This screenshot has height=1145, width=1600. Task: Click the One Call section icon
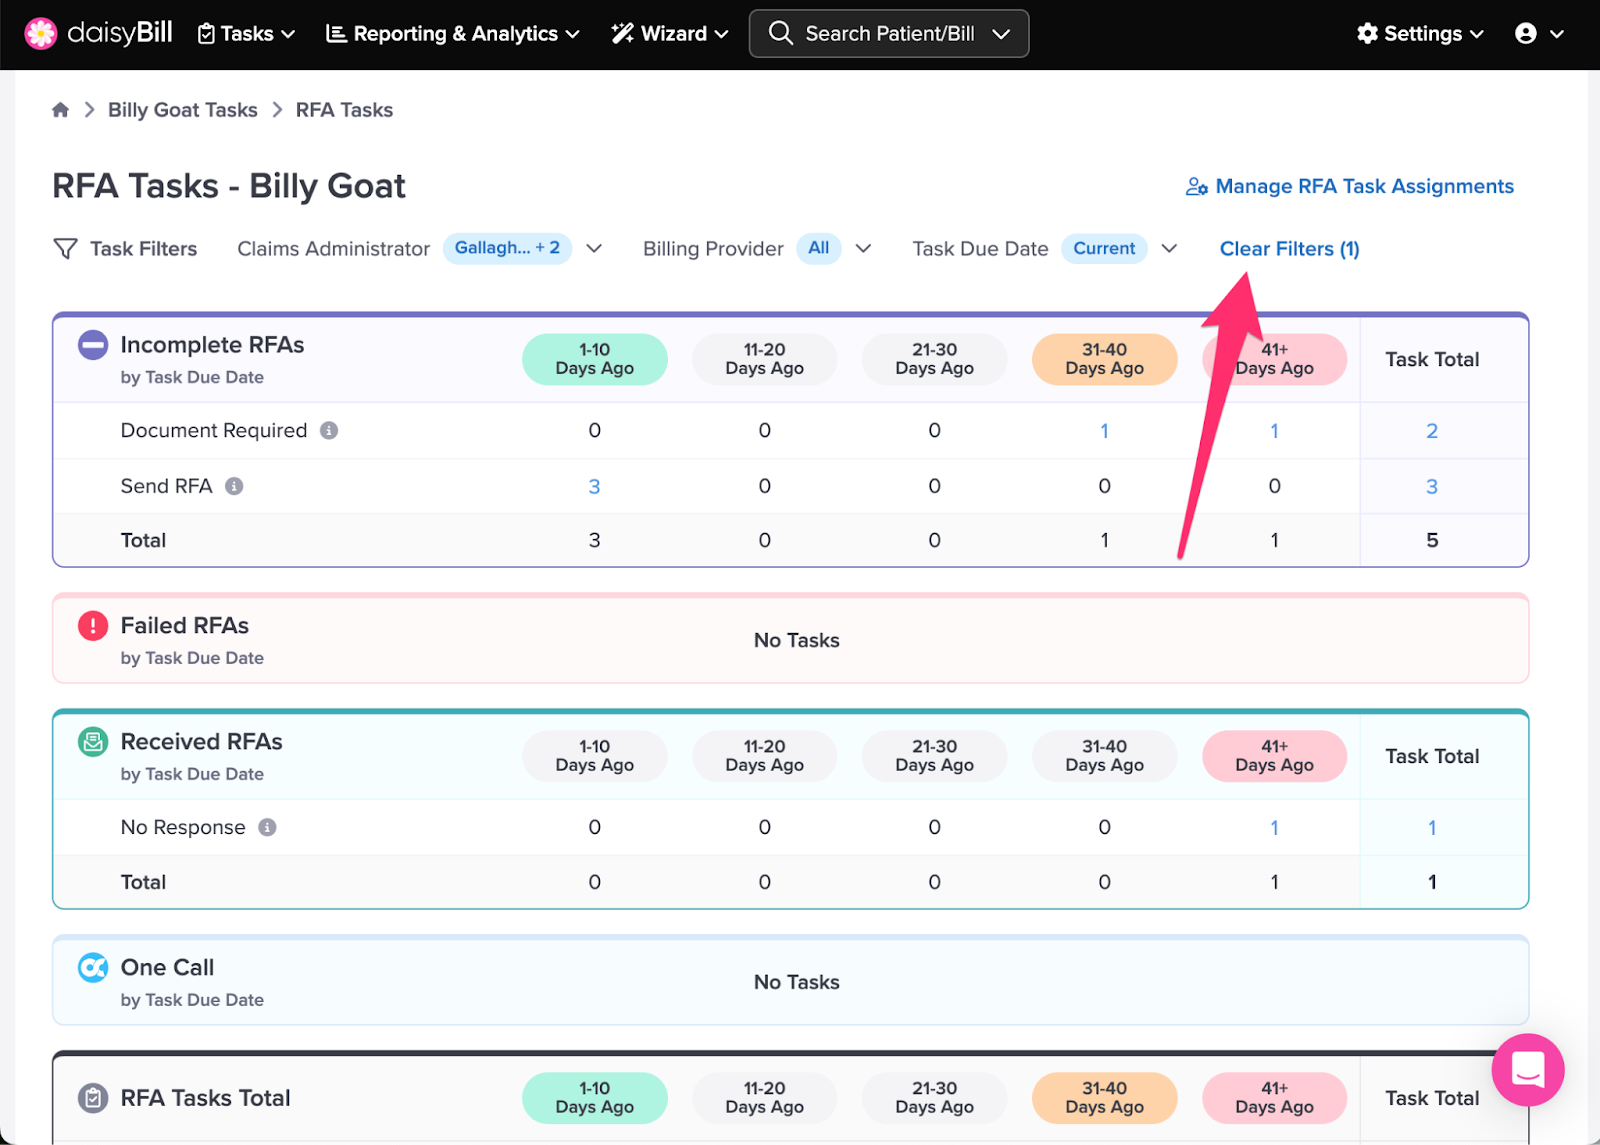(x=93, y=967)
